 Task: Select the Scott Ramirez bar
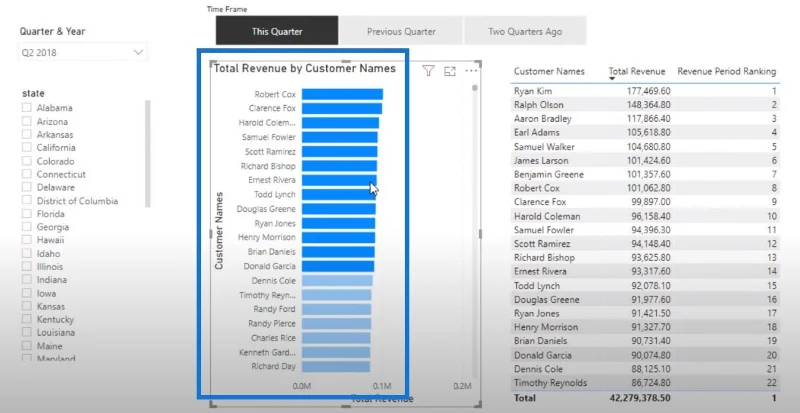point(340,152)
